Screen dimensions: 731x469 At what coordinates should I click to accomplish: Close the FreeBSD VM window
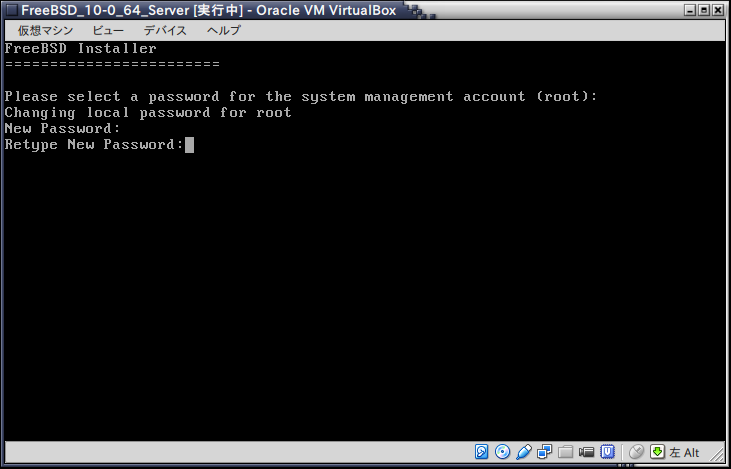click(719, 10)
